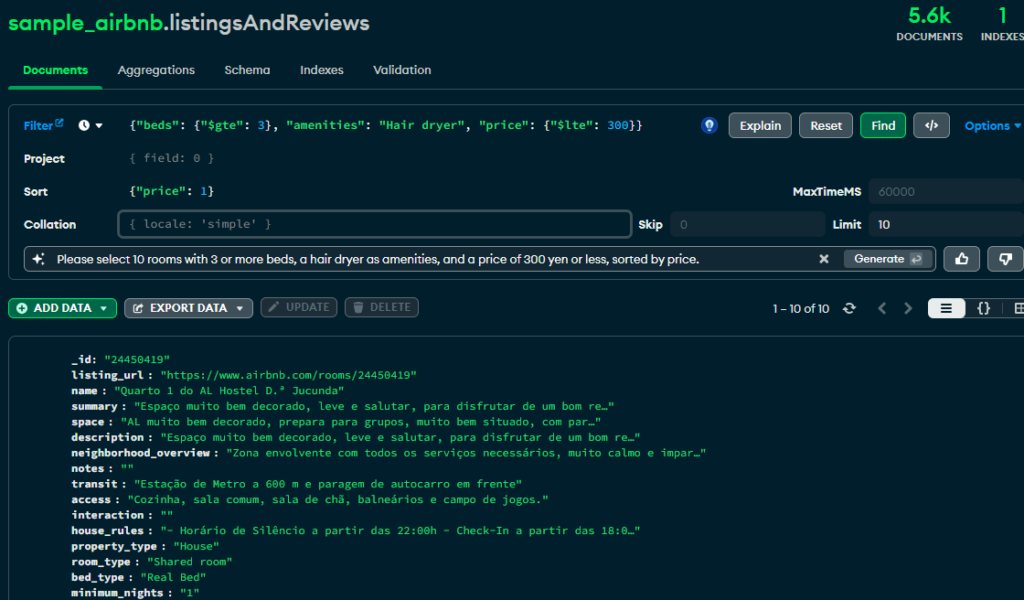This screenshot has height=600, width=1024.
Task: Click the bed_type value "Real Bed"
Action: click(173, 578)
